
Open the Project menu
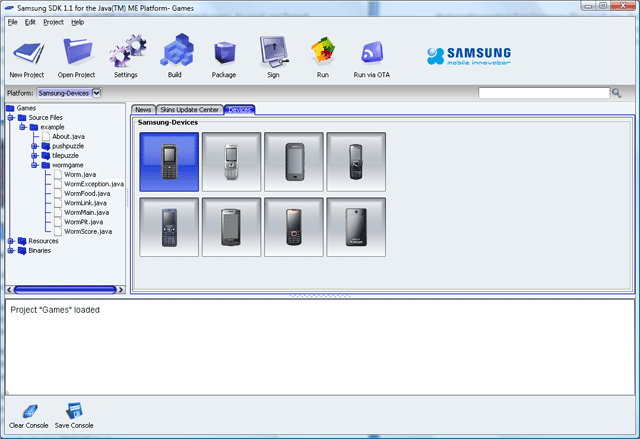pyautogui.click(x=53, y=21)
